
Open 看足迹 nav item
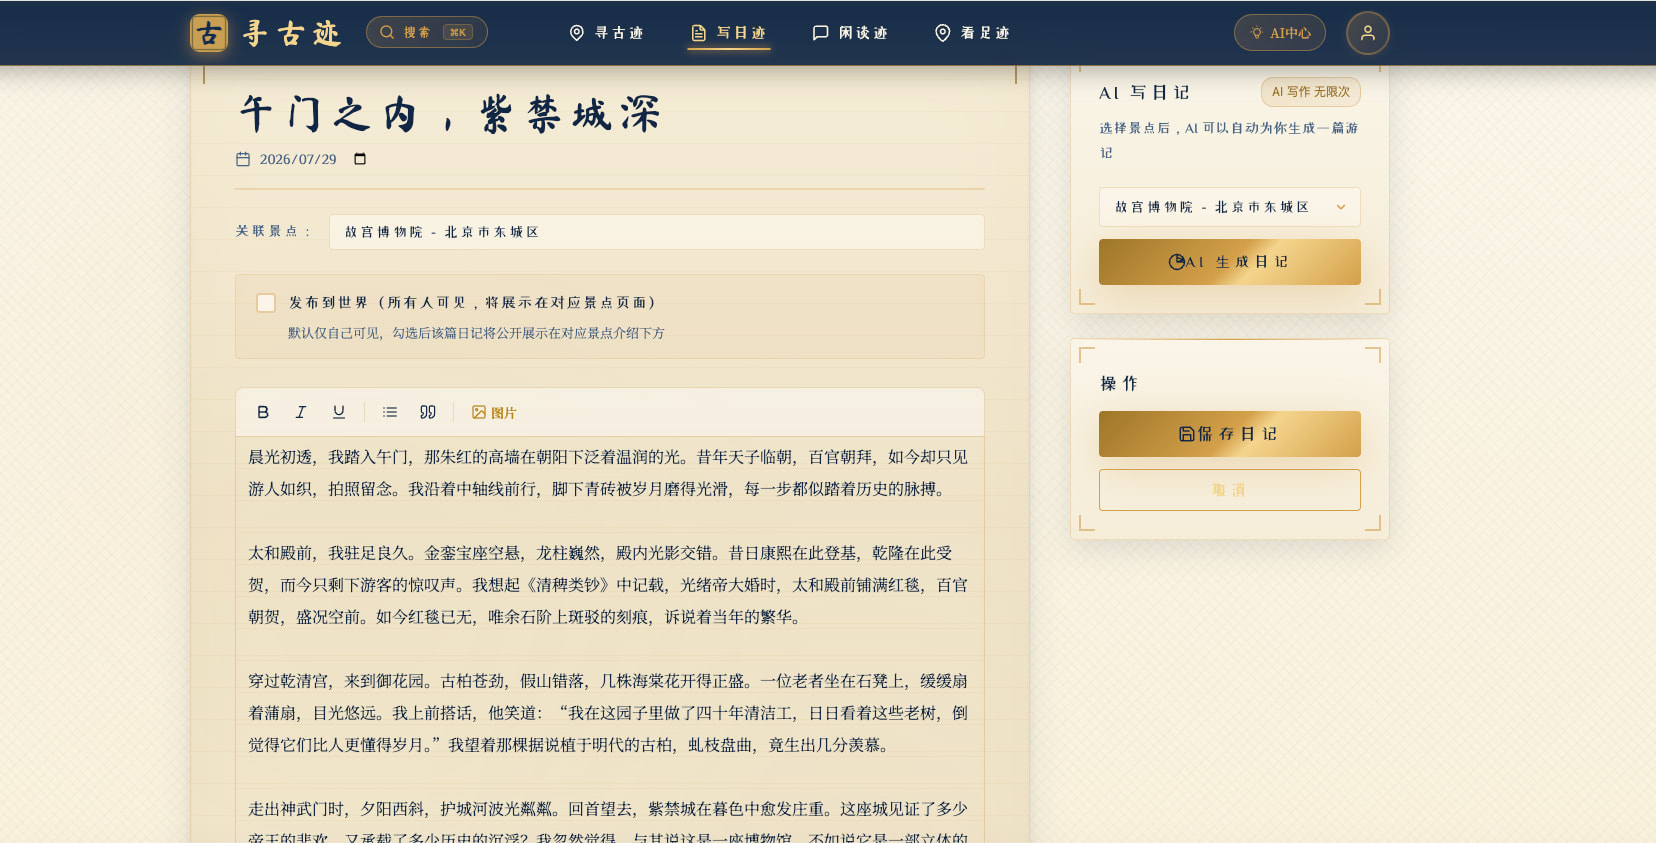[x=972, y=33]
